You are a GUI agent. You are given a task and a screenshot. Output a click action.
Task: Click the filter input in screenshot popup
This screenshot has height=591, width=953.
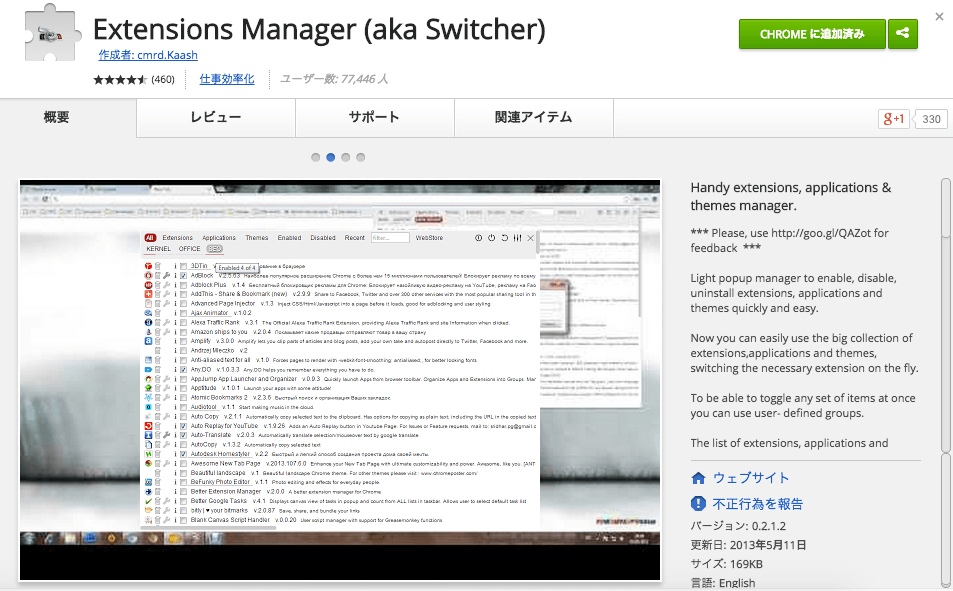(390, 238)
